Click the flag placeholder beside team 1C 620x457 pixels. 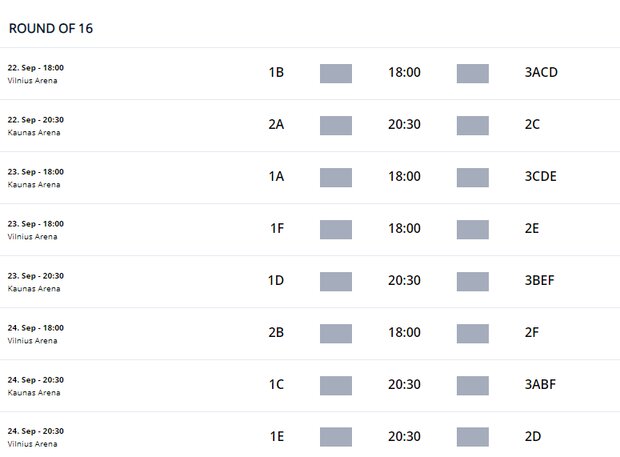335,385
